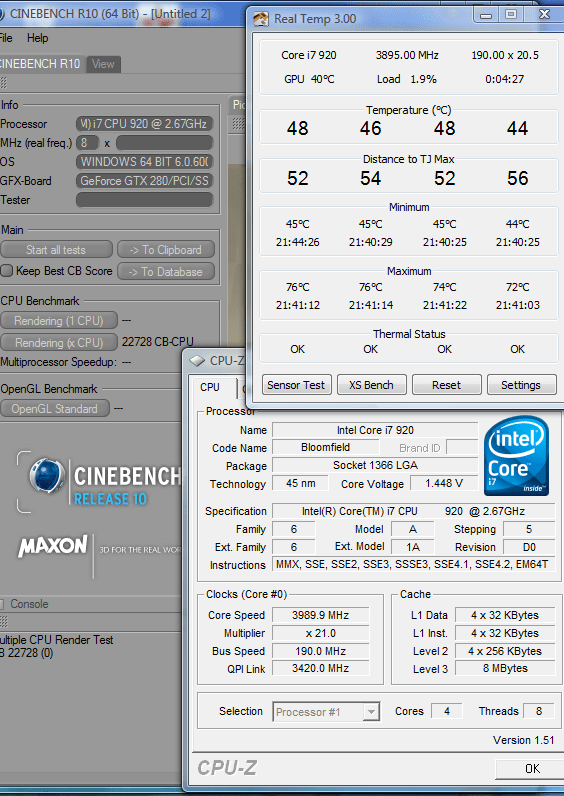Click the QPI Link value 3420.0 MHz
The image size is (564, 796).
point(320,669)
